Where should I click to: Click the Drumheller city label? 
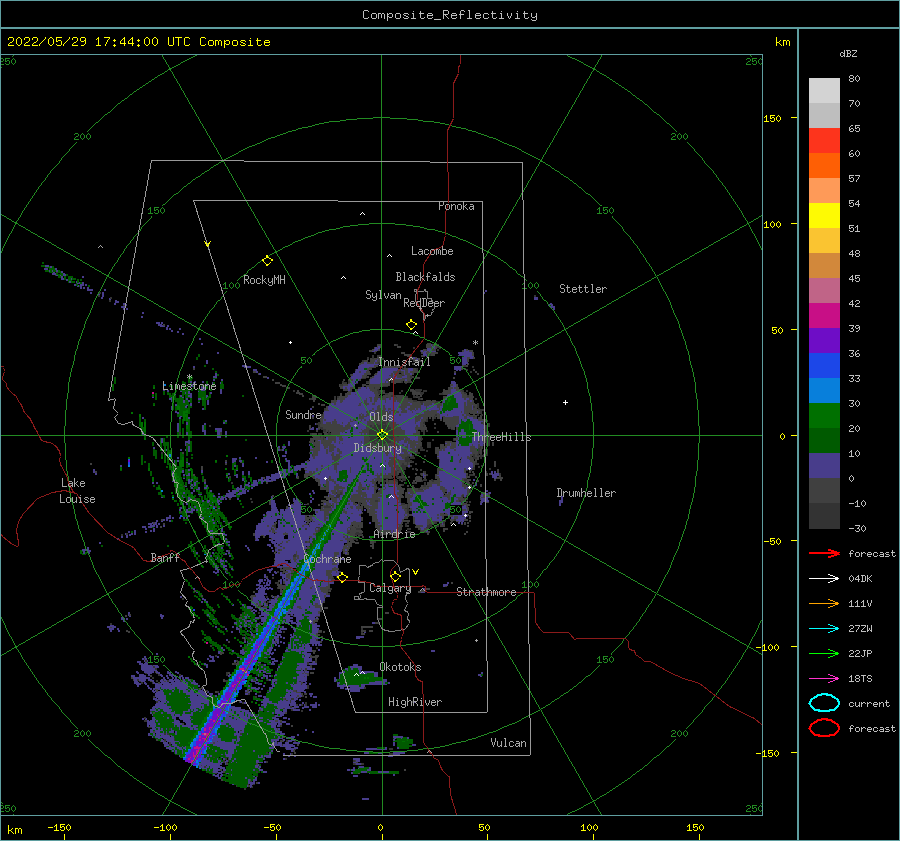586,493
